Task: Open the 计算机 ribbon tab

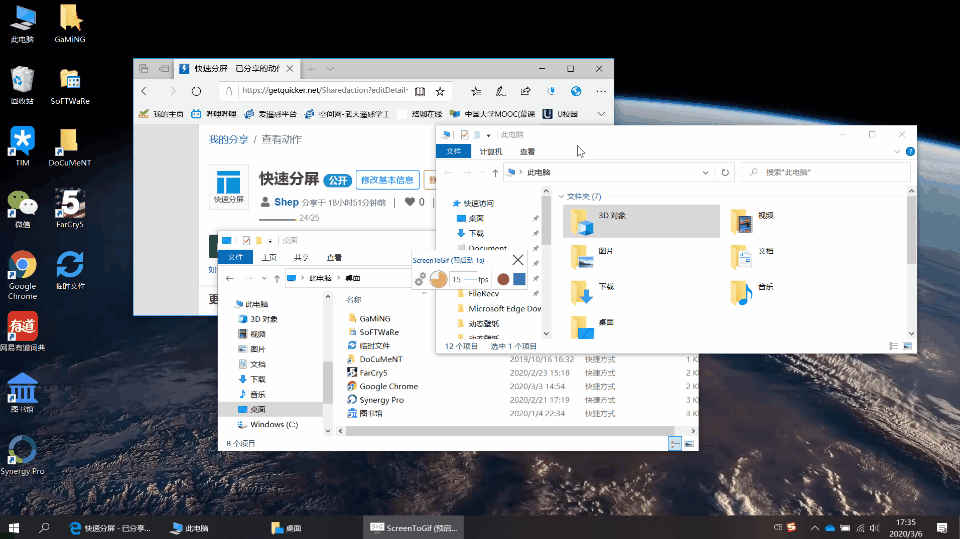Action: pyautogui.click(x=490, y=152)
